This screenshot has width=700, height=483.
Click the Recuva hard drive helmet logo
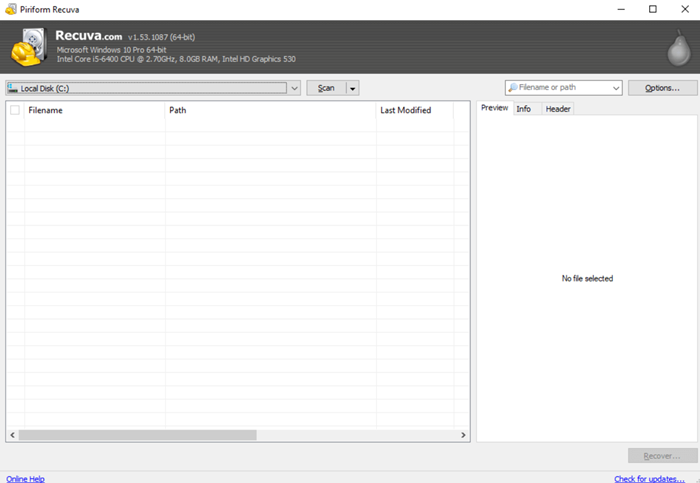click(29, 47)
